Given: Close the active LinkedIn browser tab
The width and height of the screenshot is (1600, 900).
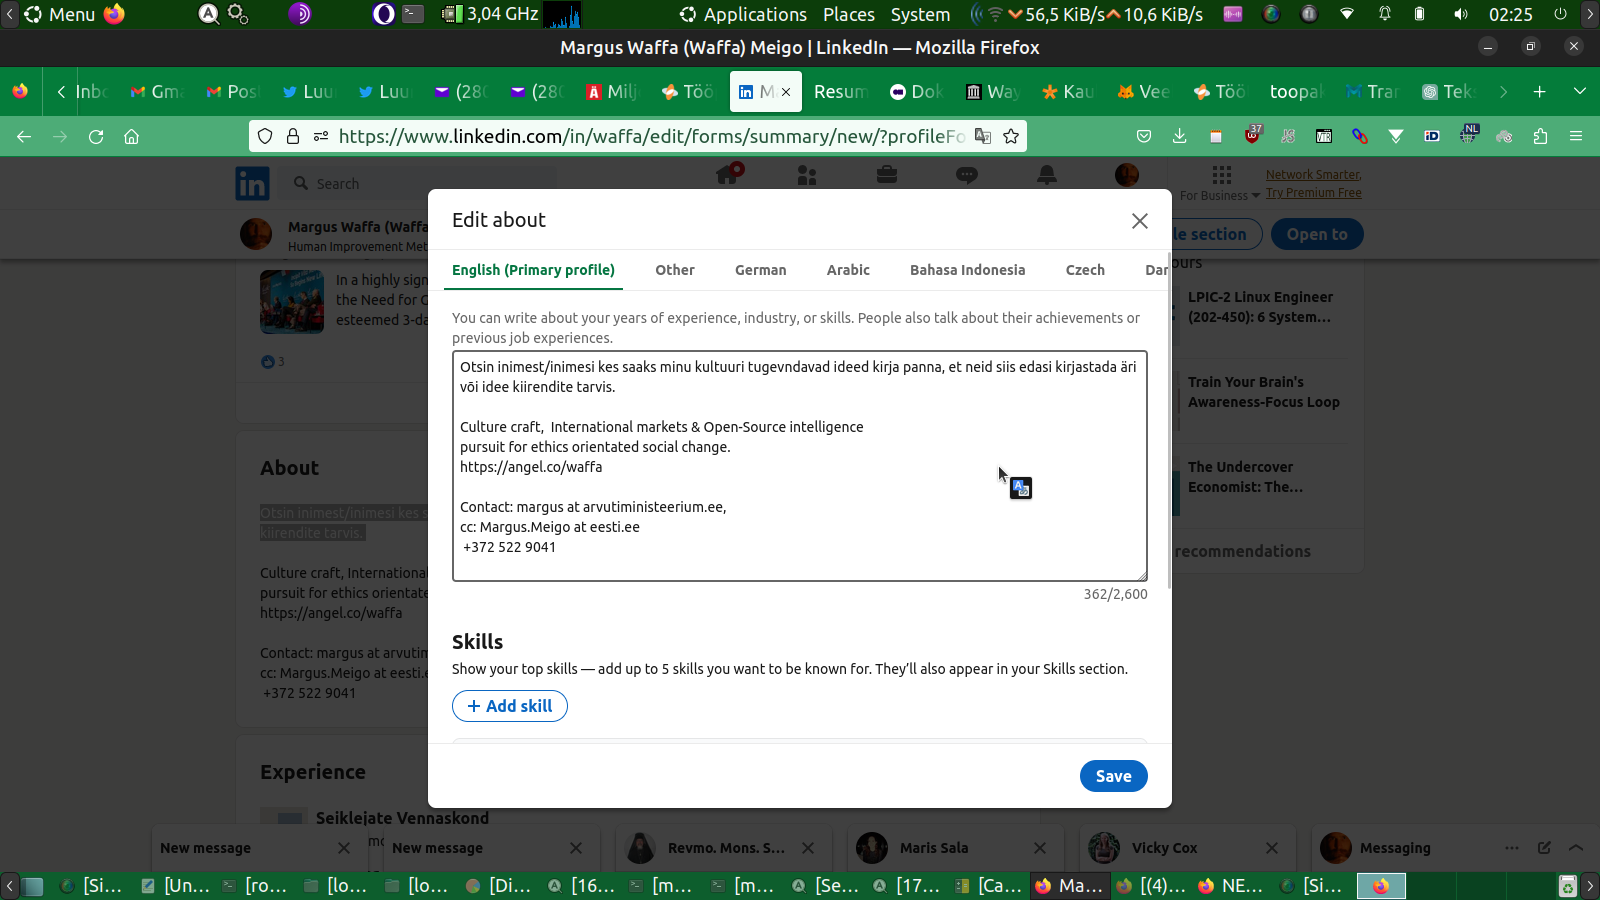Looking at the screenshot, I should (x=786, y=92).
